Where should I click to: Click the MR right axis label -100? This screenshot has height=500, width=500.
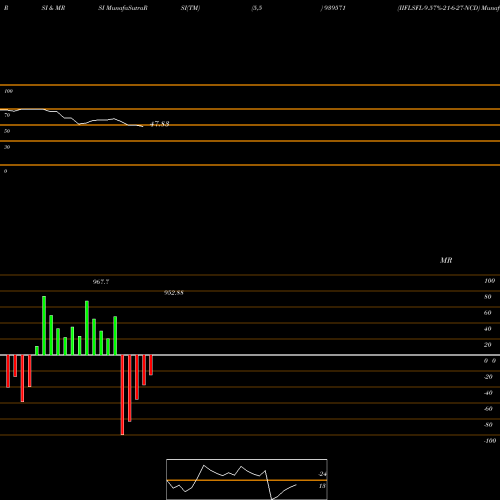(x=490, y=441)
